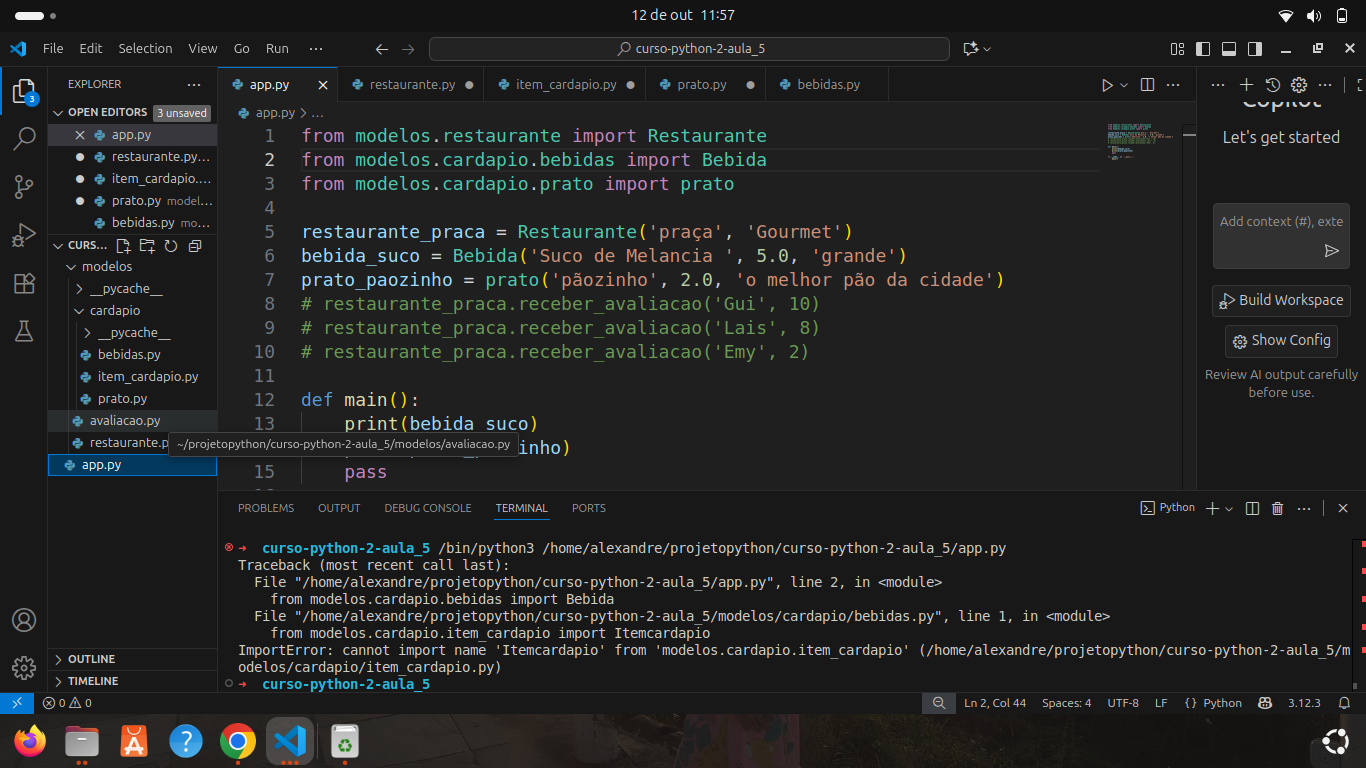Open the Extensions view
This screenshot has width=1366, height=768.
pos(24,284)
